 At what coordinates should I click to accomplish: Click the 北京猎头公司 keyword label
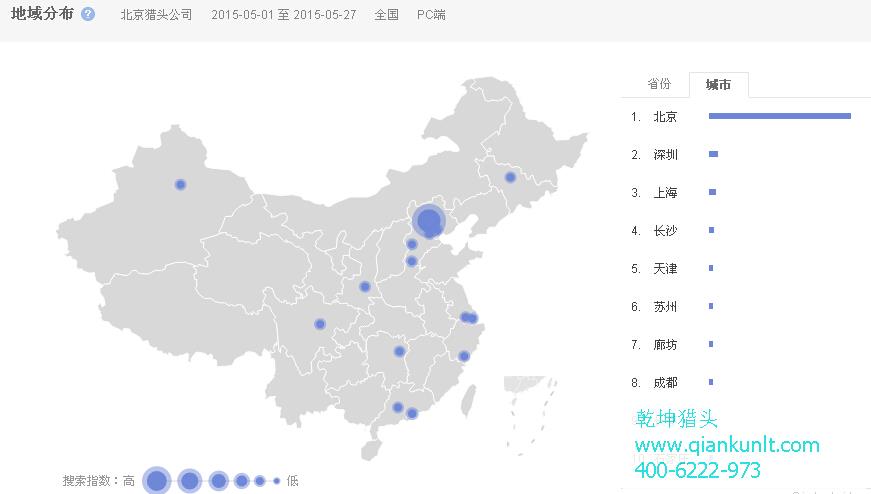point(156,15)
